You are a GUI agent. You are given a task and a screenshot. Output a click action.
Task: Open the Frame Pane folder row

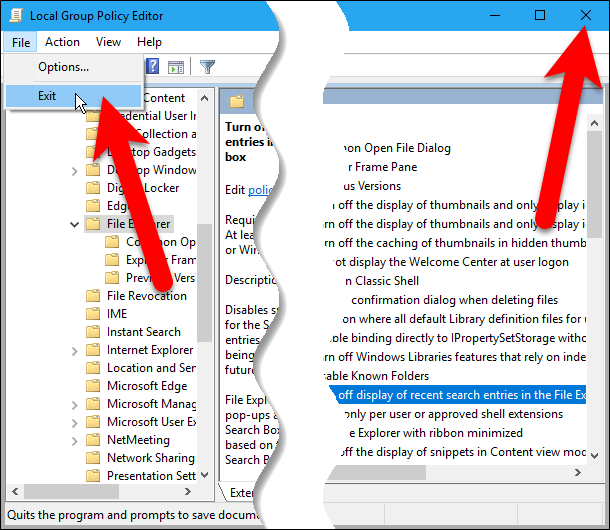pyautogui.click(x=382, y=167)
